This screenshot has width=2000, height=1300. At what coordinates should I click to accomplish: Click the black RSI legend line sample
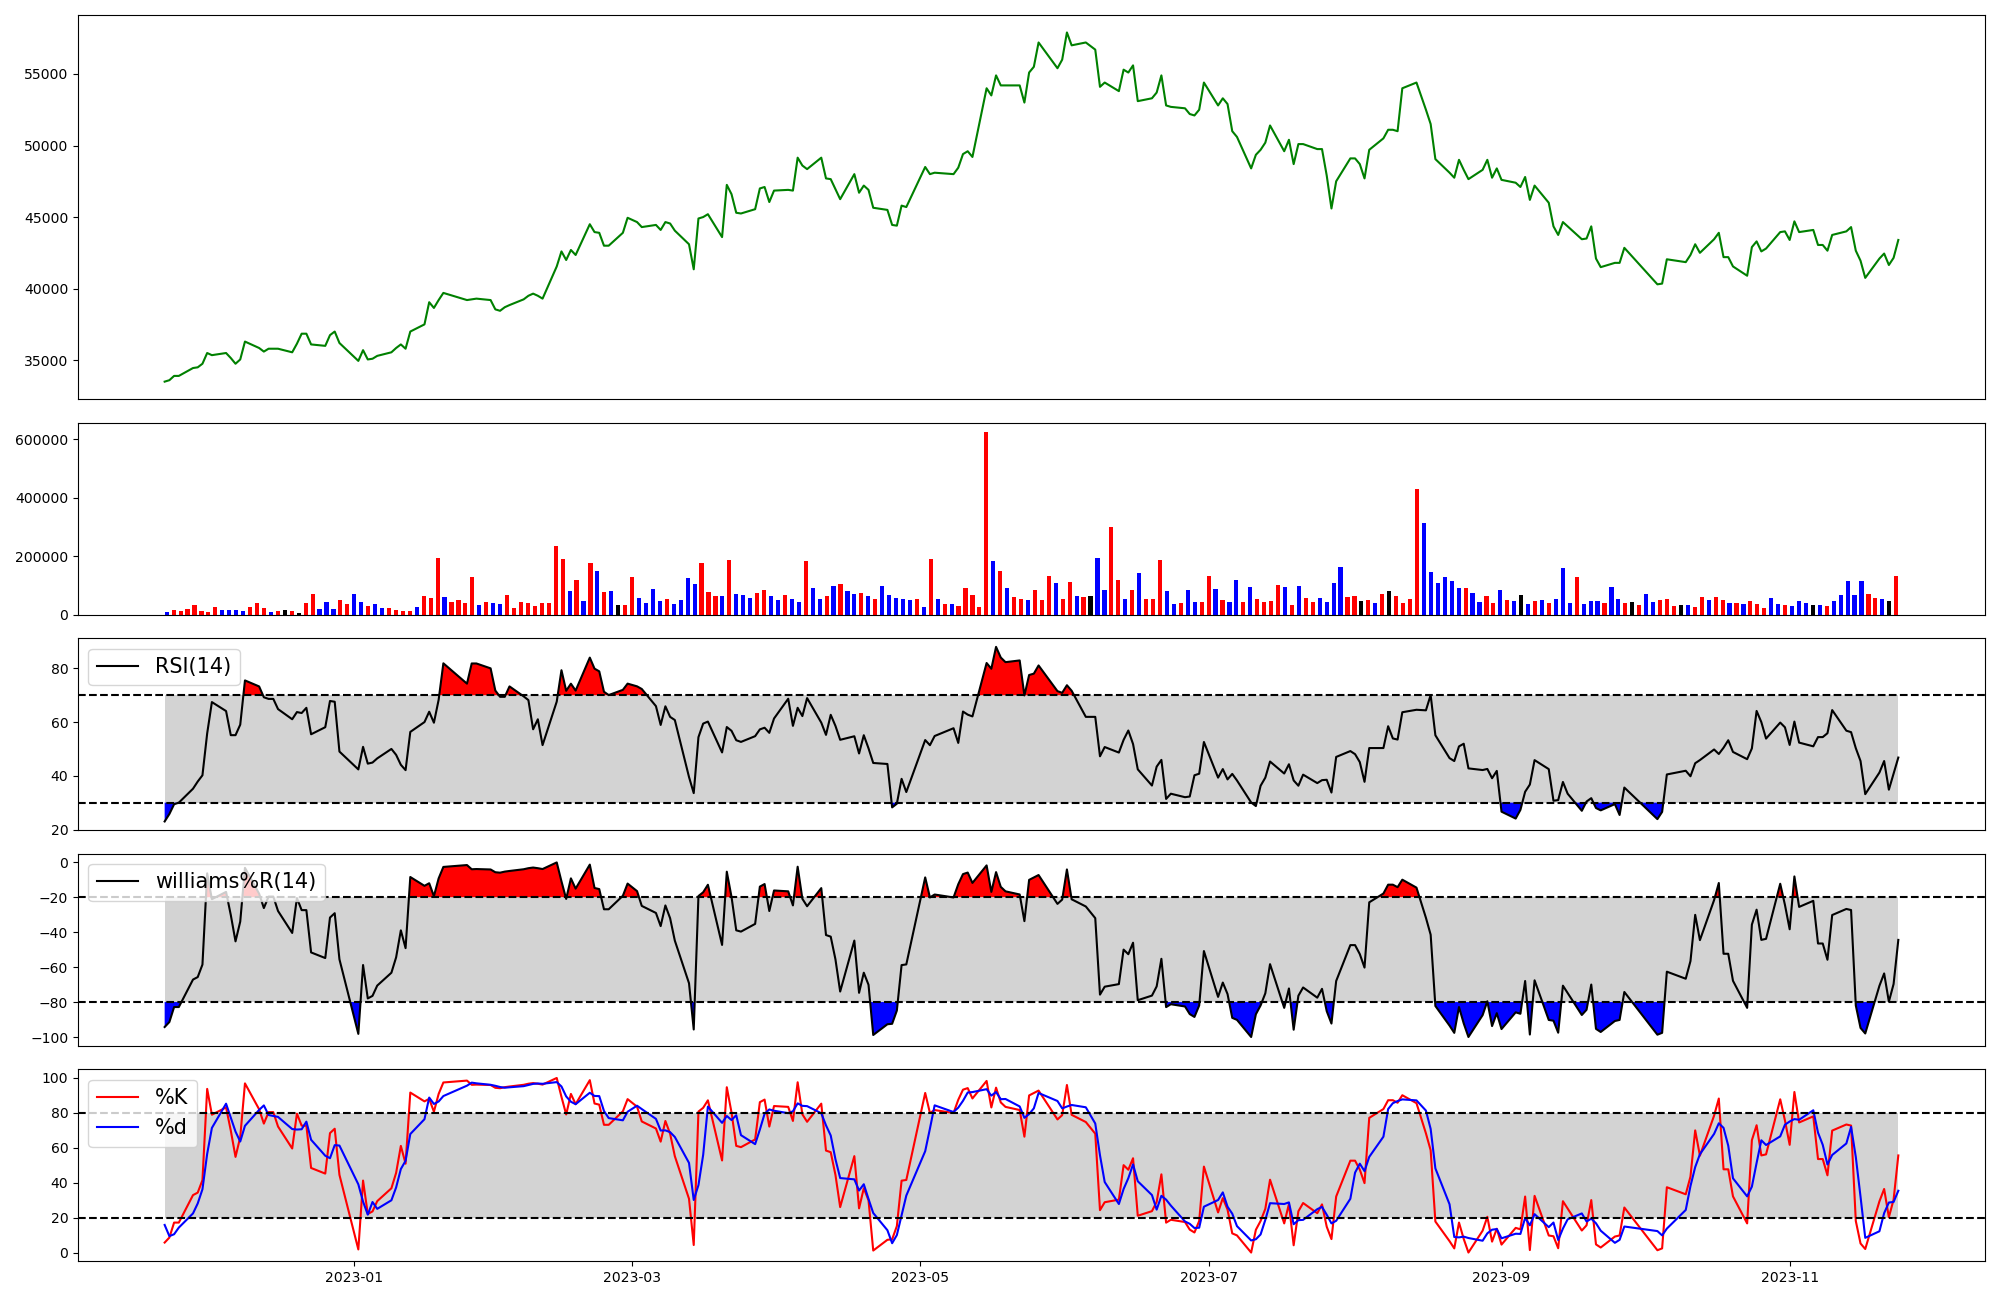pyautogui.click(x=117, y=667)
